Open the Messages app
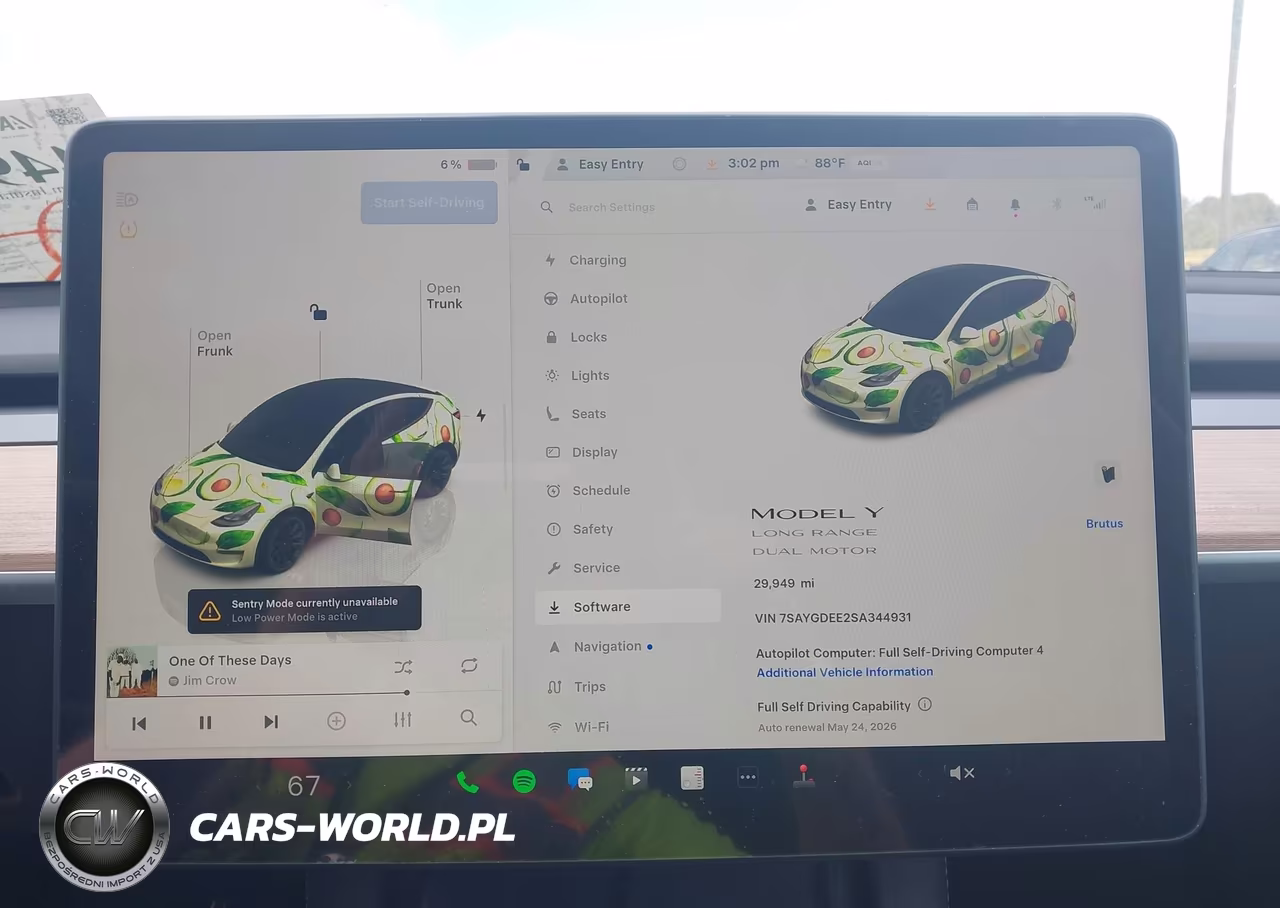 click(580, 780)
